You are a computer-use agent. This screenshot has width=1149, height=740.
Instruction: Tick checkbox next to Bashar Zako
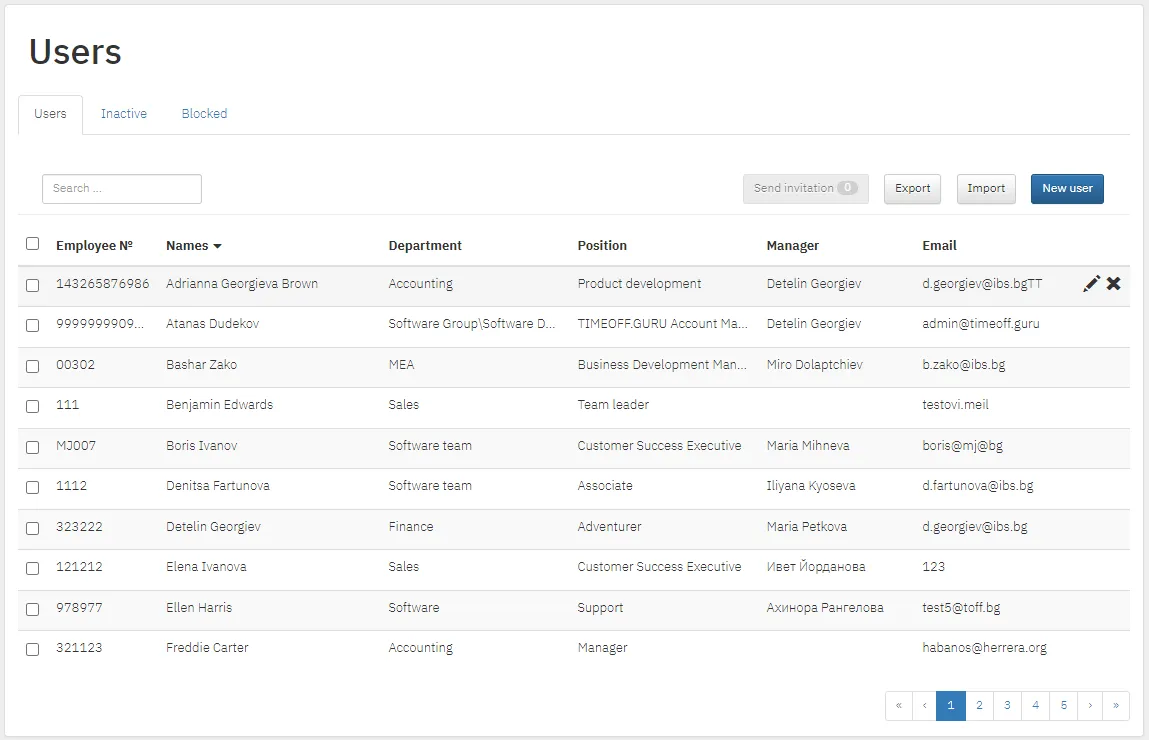coord(32,366)
